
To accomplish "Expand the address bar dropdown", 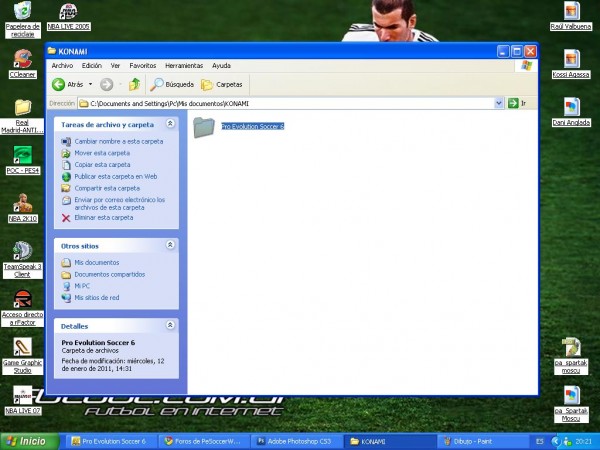I will [x=499, y=103].
